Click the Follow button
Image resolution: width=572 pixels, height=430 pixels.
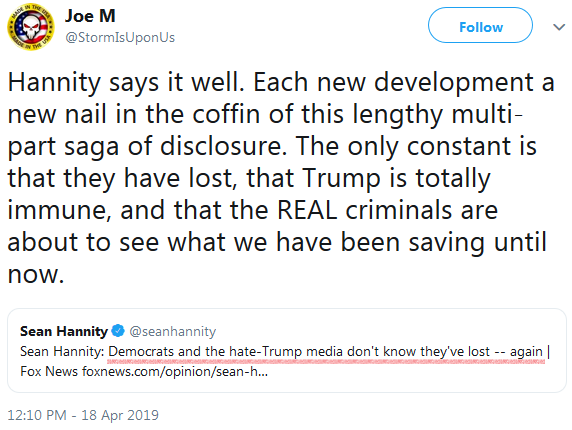coord(480,25)
